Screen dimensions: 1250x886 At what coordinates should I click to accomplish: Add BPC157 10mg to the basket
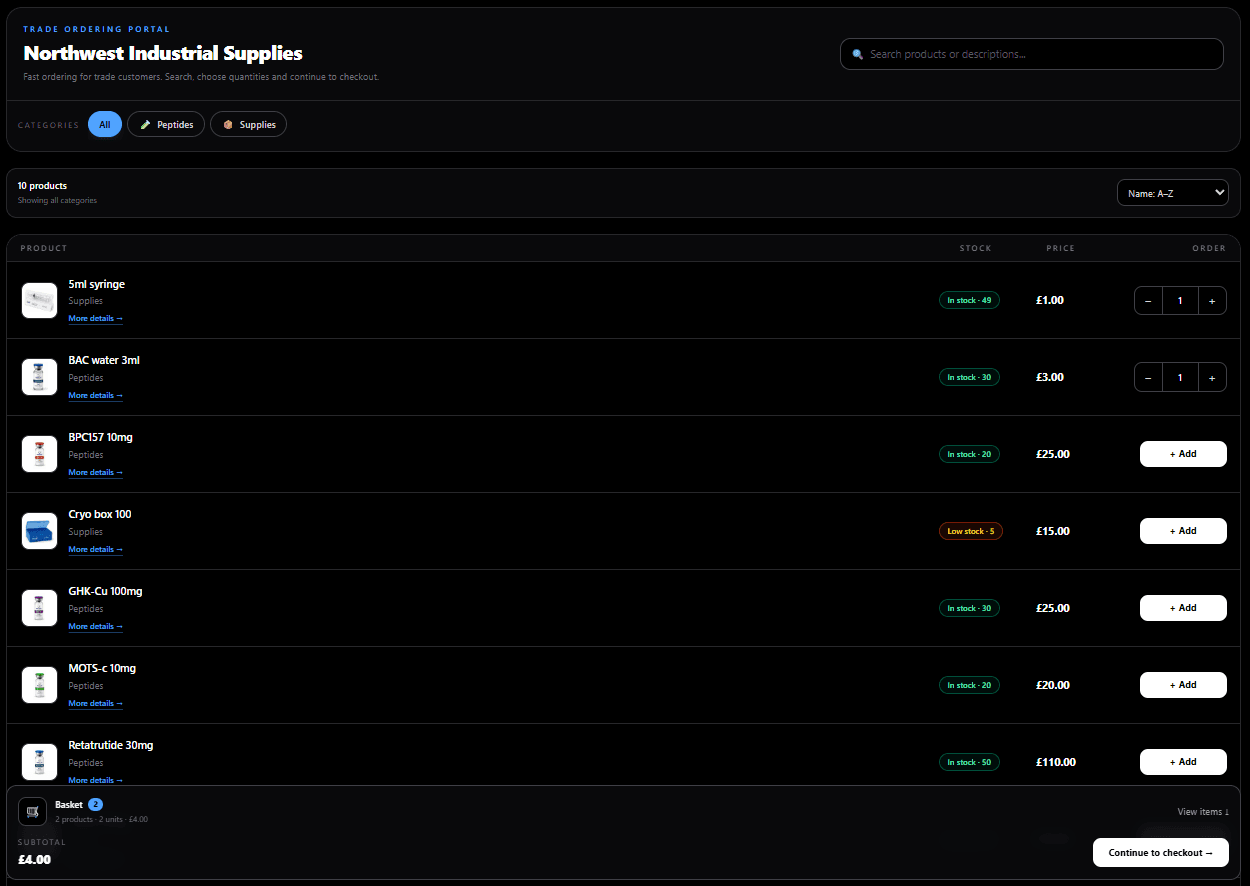click(x=1183, y=454)
